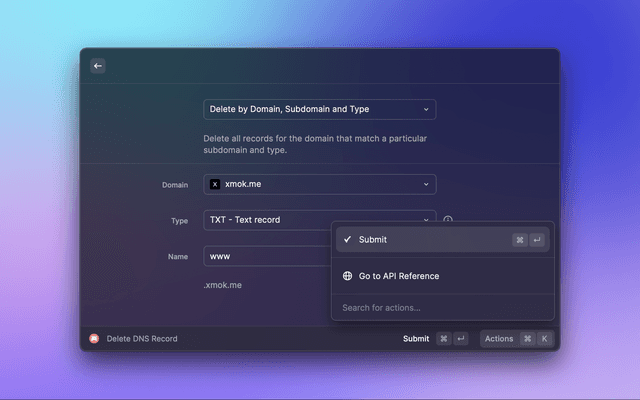The image size is (640, 400).
Task: Click the Delete DNS Record footer title
Action: 142,339
